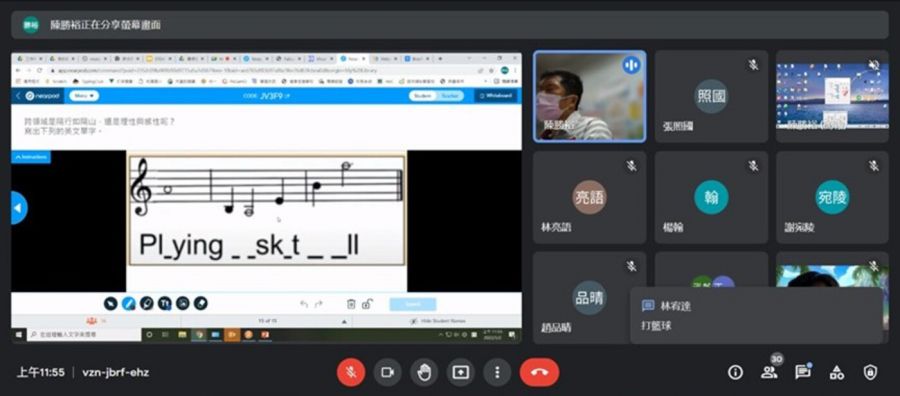Click the trash can to clear drawing
This screenshot has height=396, width=900.
click(x=351, y=304)
